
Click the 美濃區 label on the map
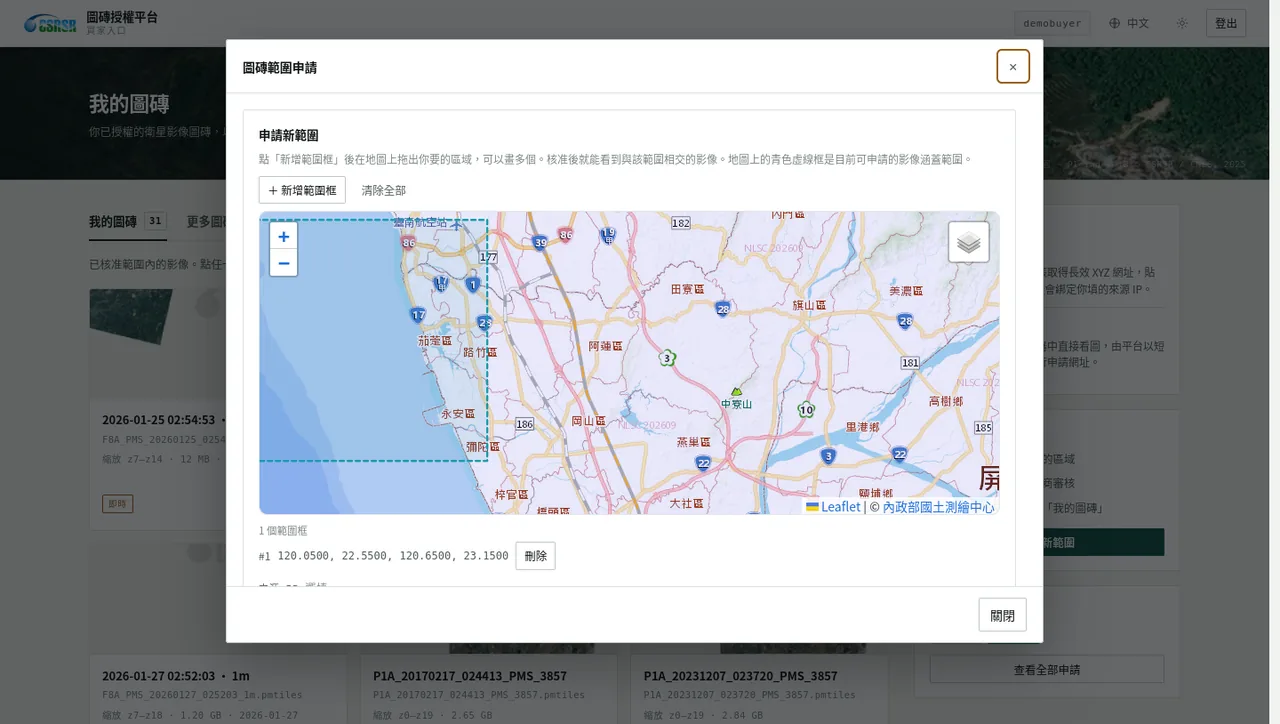point(908,291)
